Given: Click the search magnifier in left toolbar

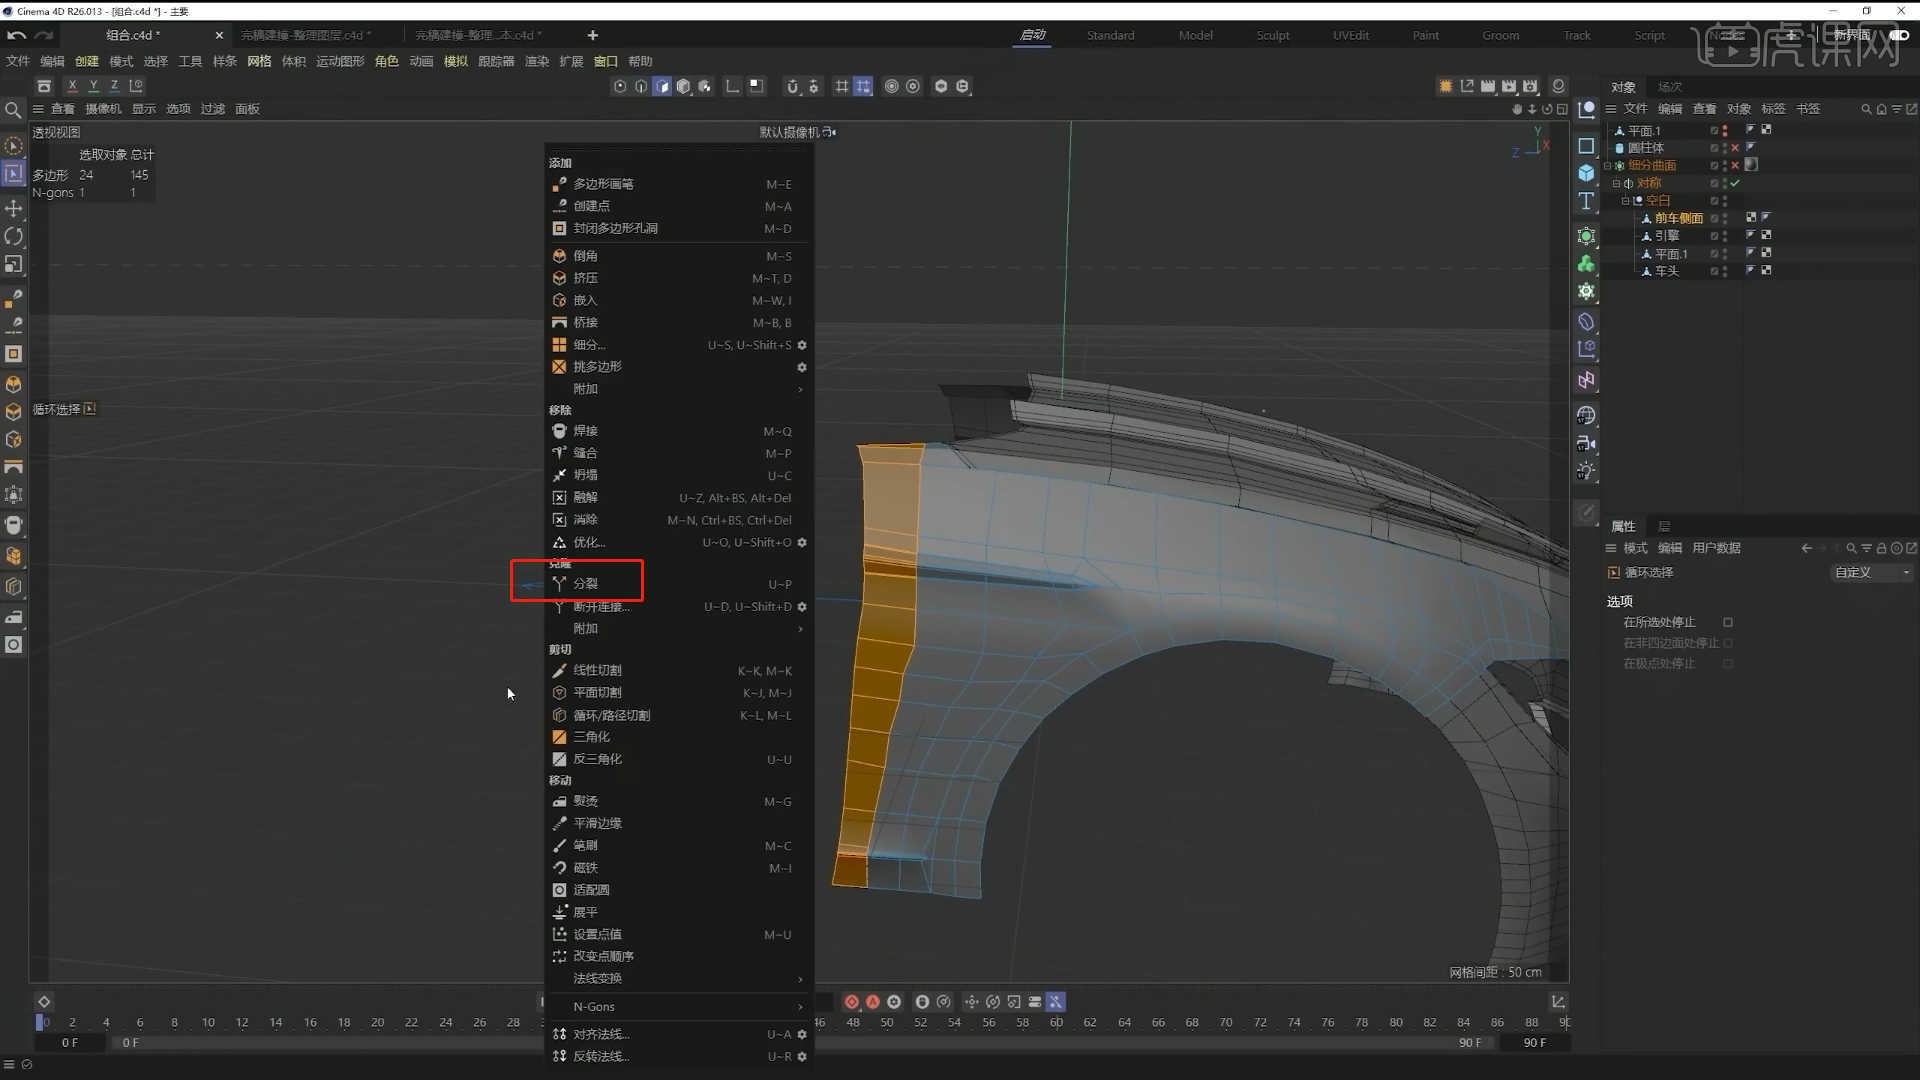Looking at the screenshot, I should click(13, 110).
